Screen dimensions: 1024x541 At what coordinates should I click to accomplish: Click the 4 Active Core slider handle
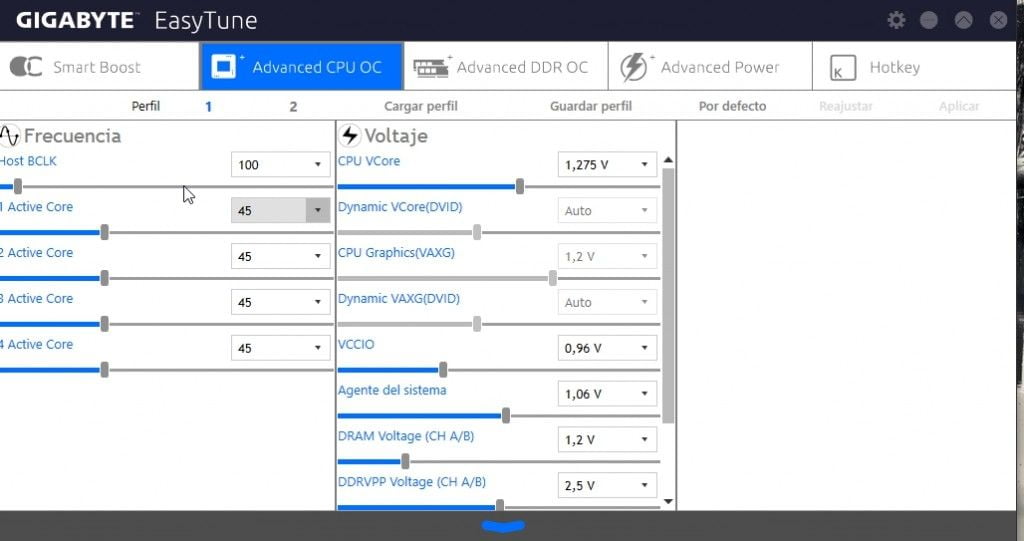104,370
